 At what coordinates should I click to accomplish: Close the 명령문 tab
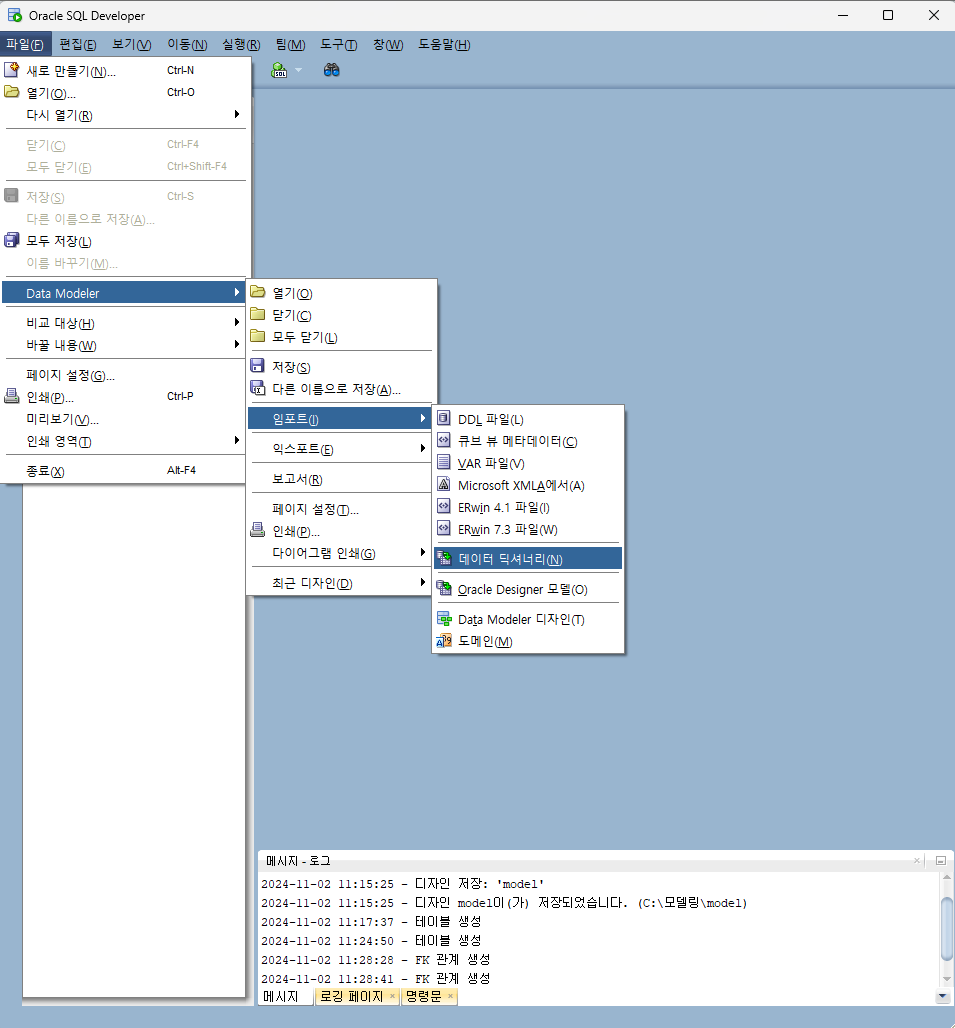tap(450, 996)
